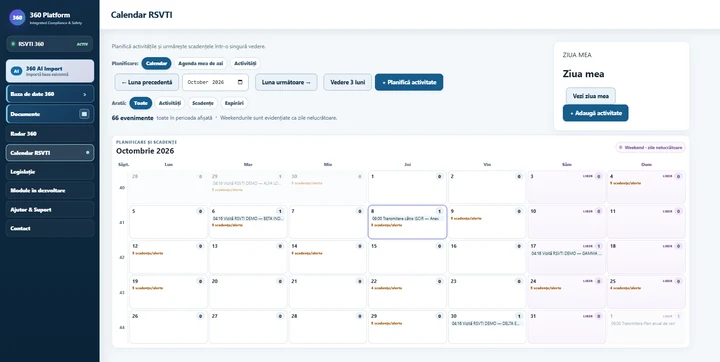Click the Planifică activitate button
The image size is (720, 362).
pyautogui.click(x=409, y=82)
